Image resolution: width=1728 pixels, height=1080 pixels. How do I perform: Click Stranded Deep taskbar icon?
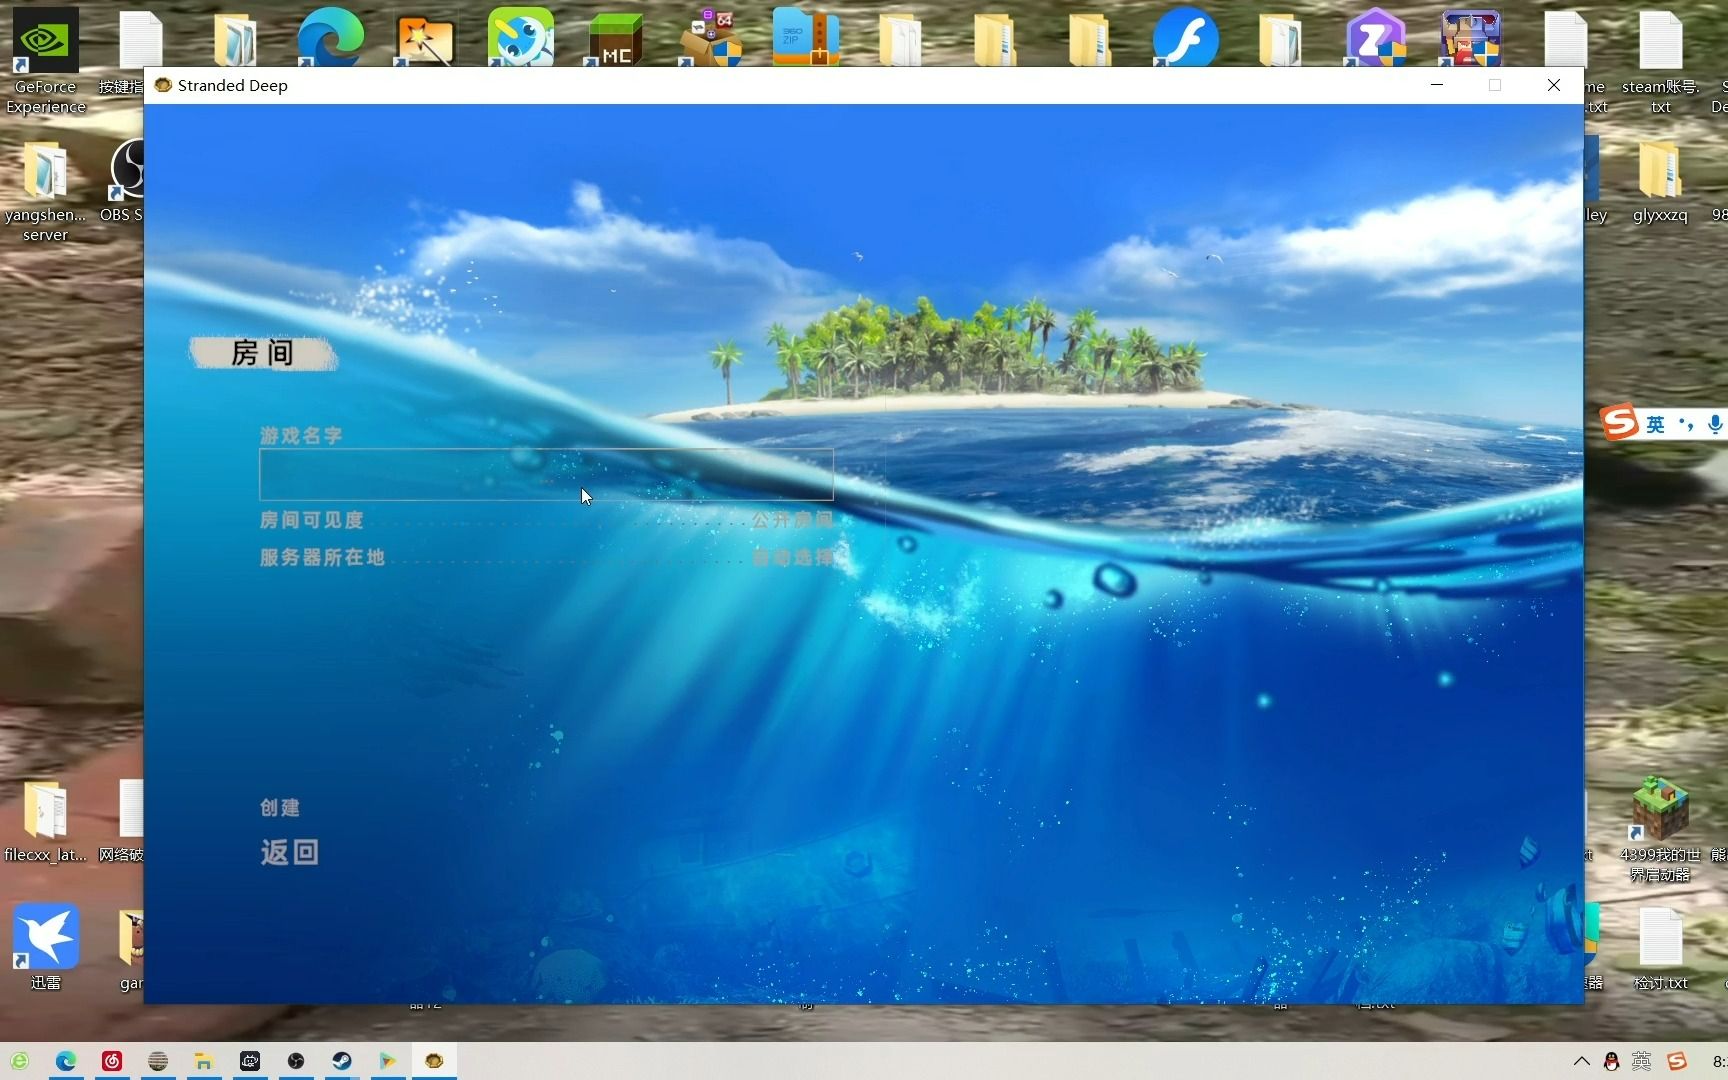[434, 1061]
